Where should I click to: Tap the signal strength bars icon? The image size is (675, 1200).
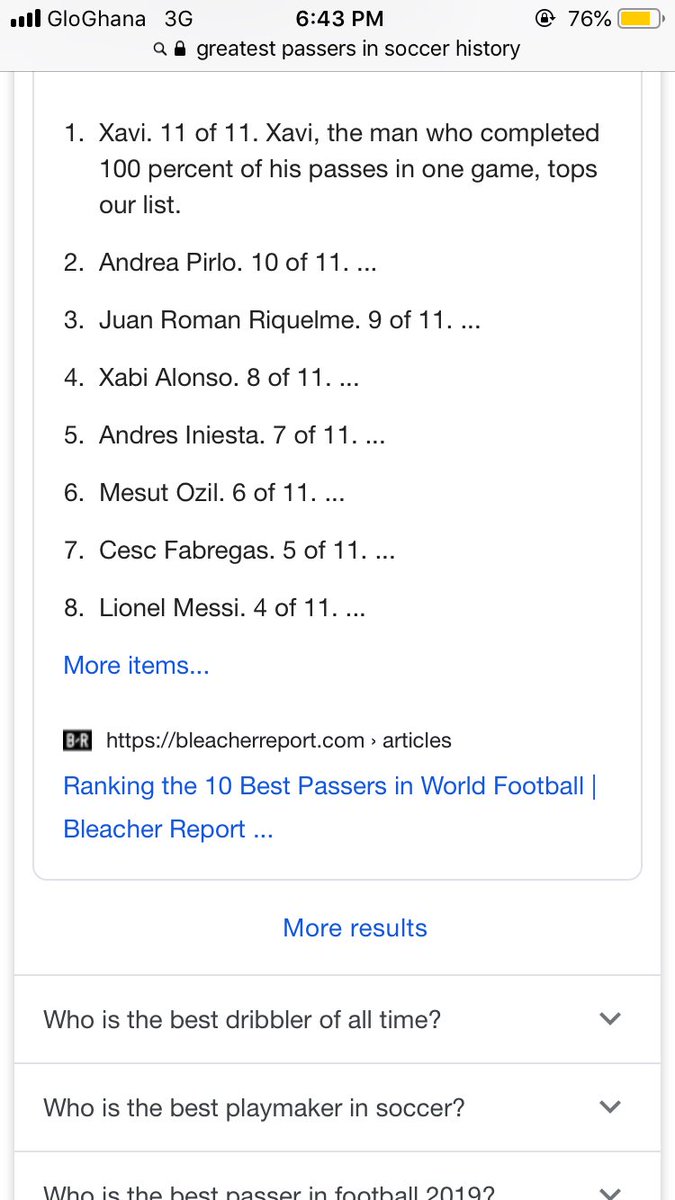click(x=24, y=19)
